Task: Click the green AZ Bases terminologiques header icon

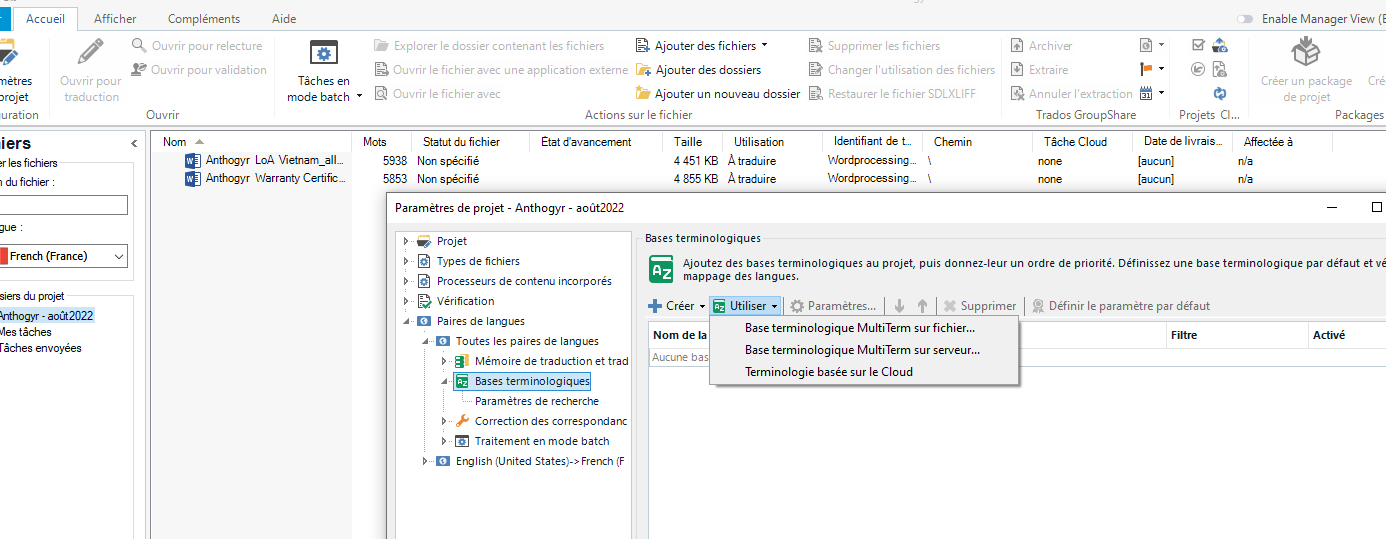Action: (662, 269)
